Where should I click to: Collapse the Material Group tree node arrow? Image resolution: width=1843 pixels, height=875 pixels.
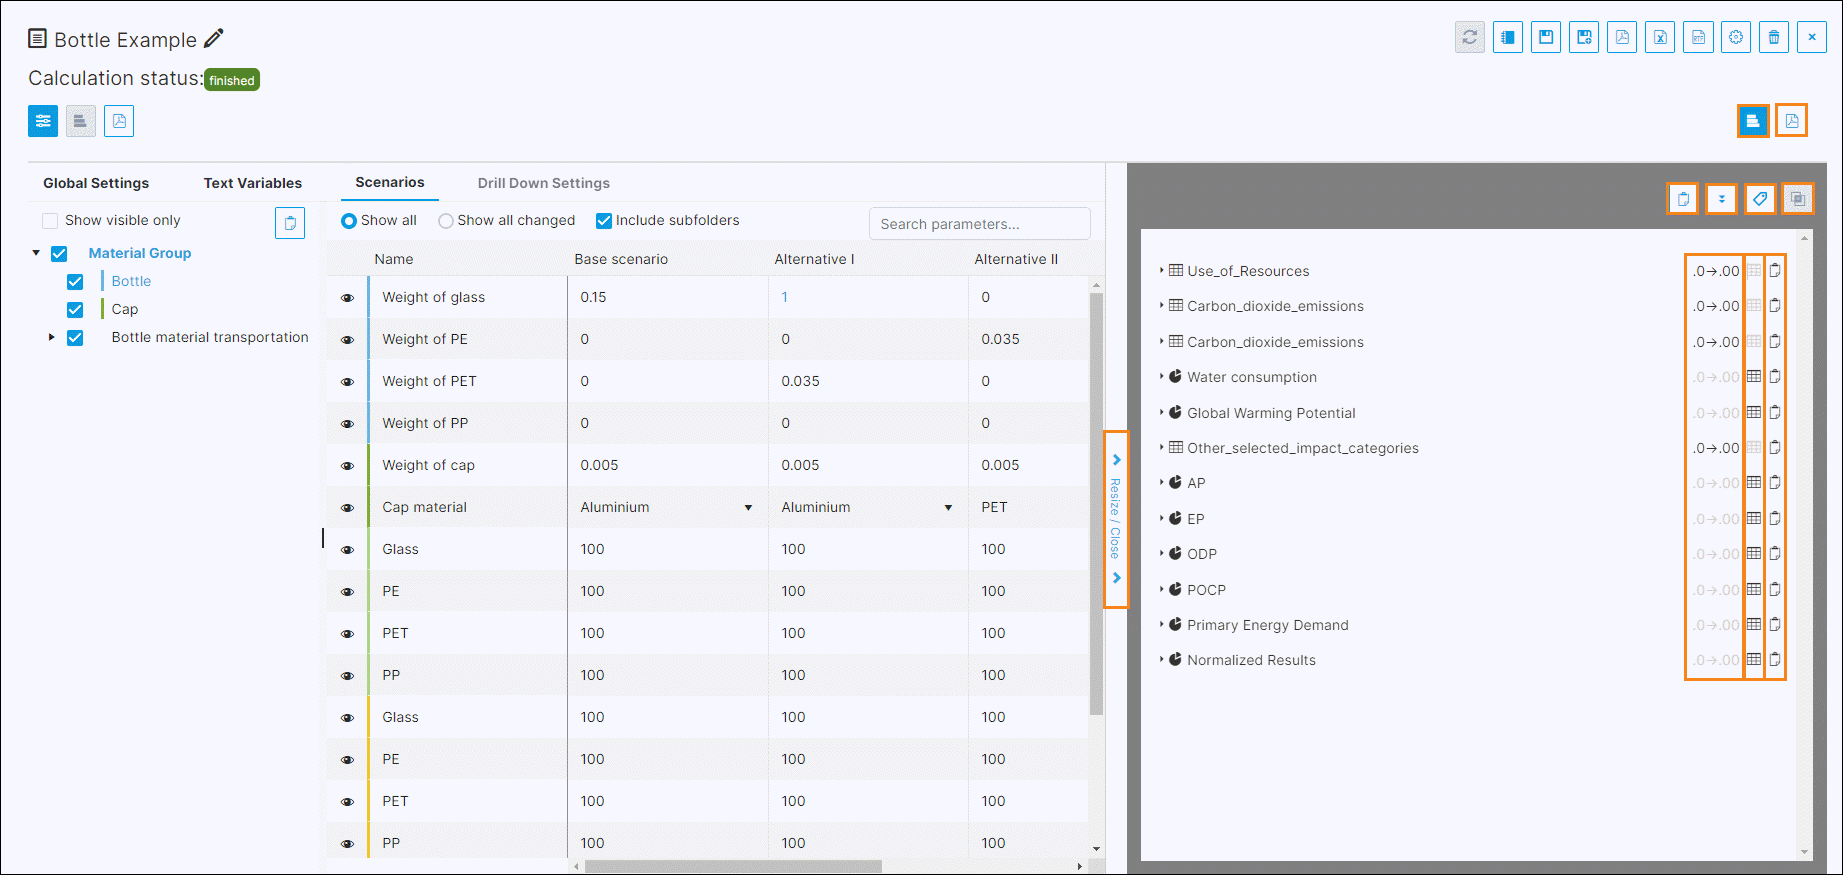(x=36, y=253)
